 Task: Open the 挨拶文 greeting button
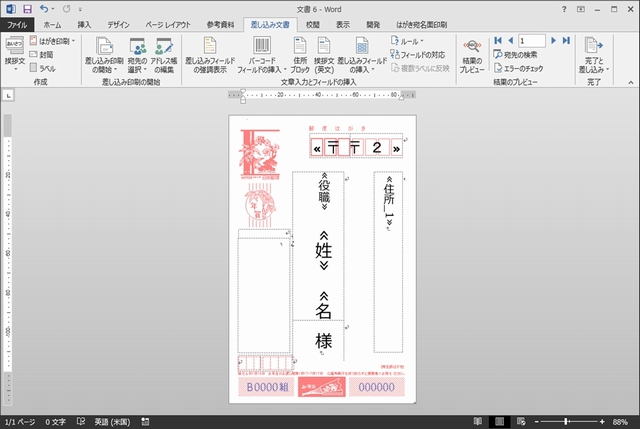pyautogui.click(x=15, y=53)
